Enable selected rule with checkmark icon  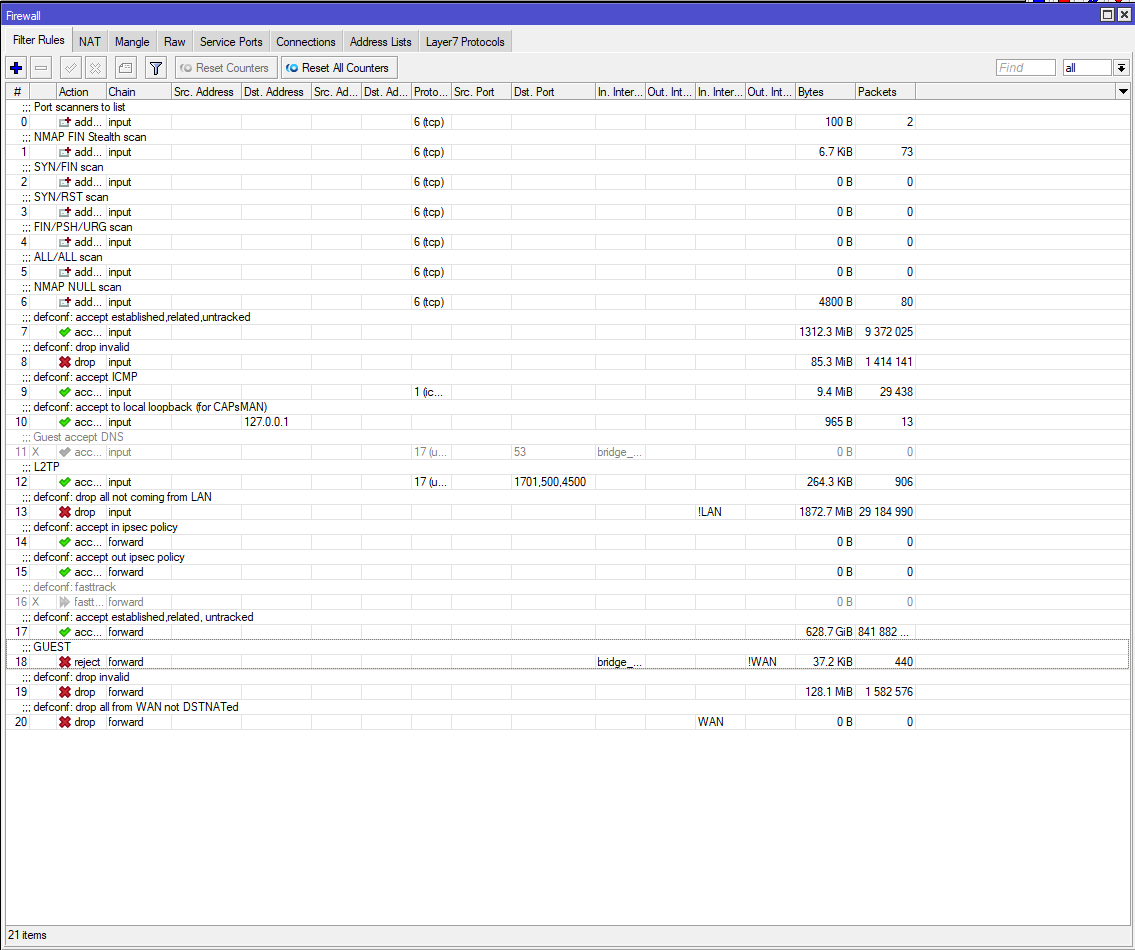click(x=70, y=68)
